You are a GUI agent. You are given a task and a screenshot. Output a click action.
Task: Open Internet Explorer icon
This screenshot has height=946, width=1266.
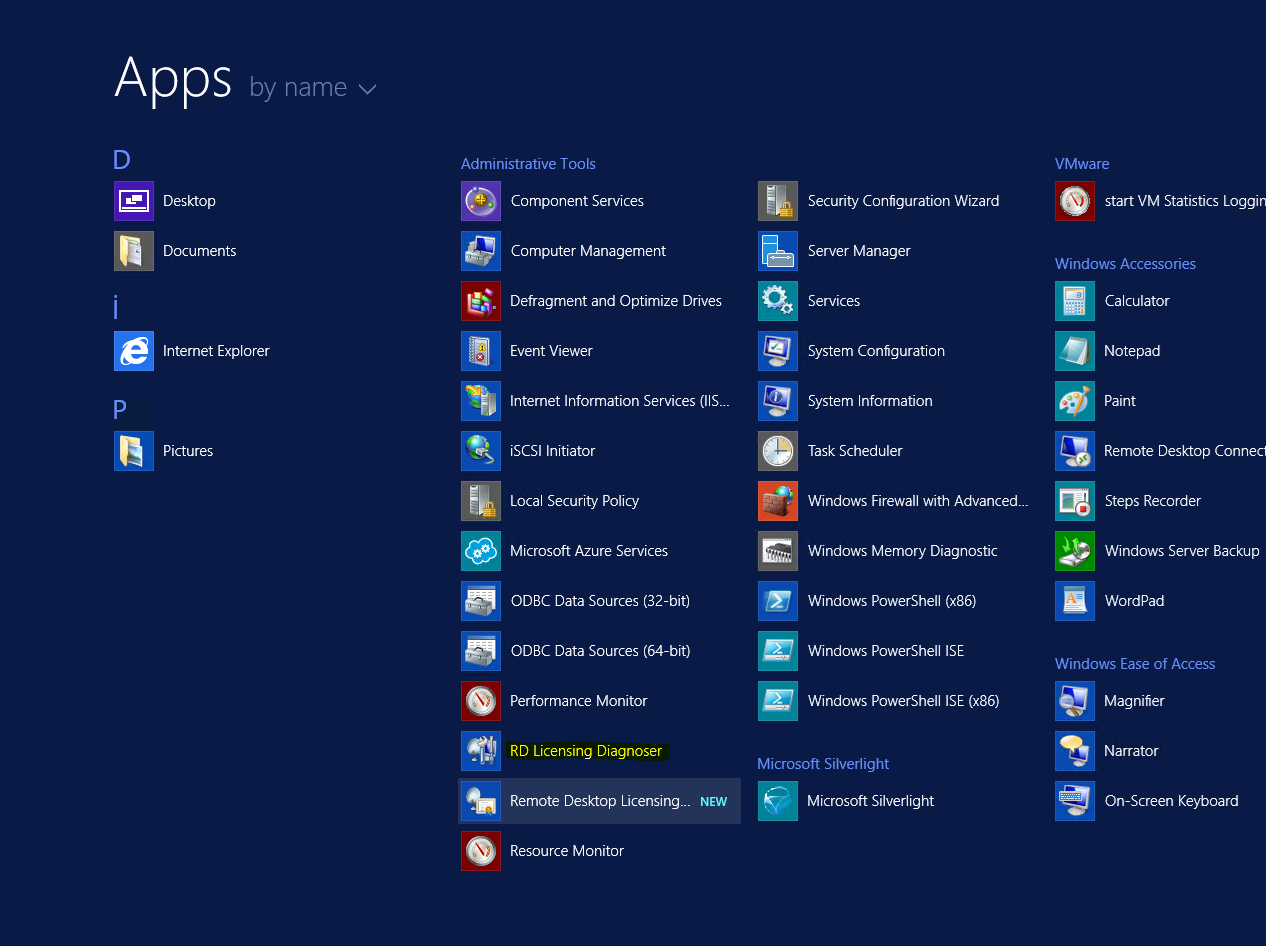pos(134,351)
